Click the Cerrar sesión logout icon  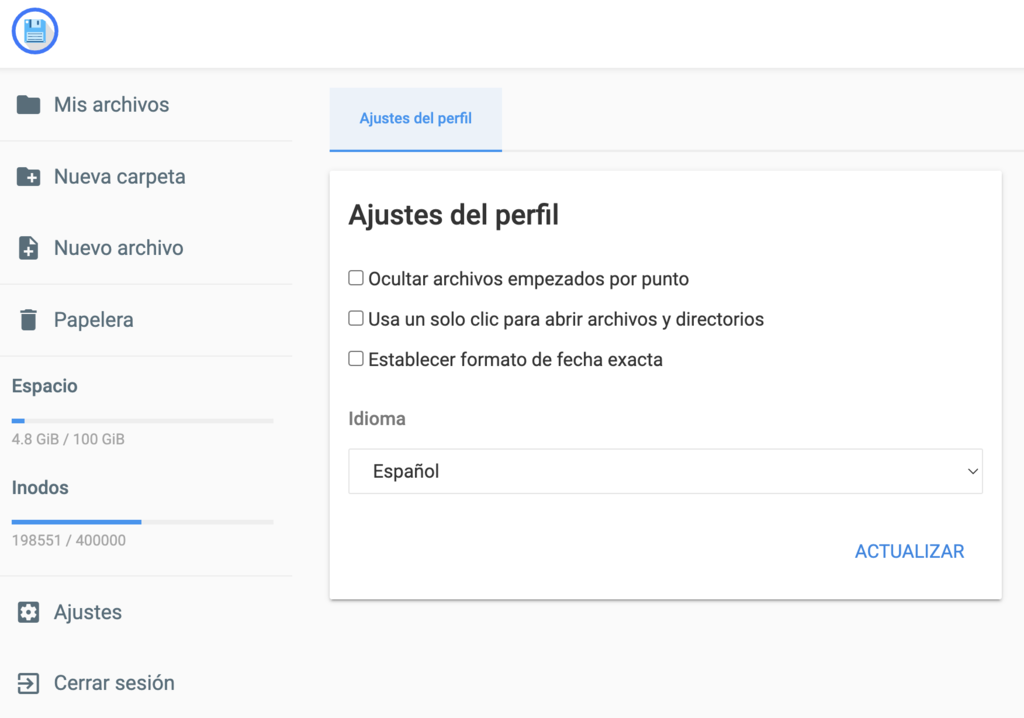[x=28, y=682]
